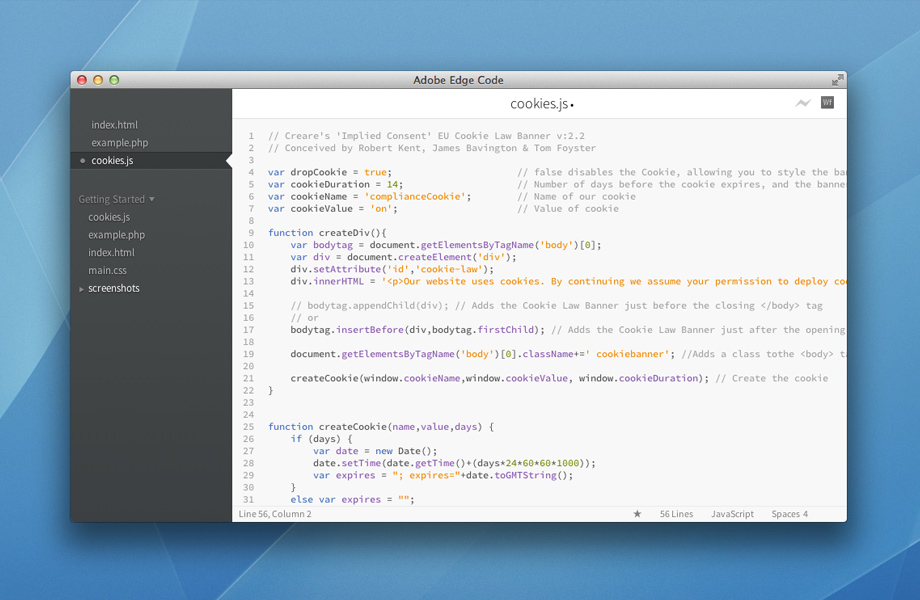This screenshot has width=920, height=600.
Task: Open cookies.js in the project tree
Action: click(109, 217)
